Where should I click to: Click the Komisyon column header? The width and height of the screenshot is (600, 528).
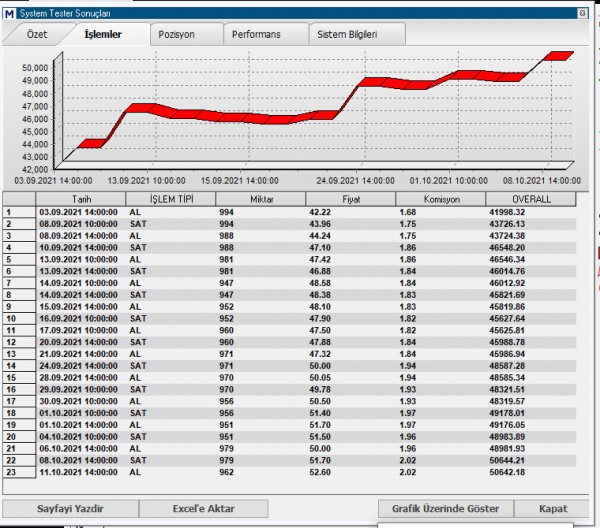tap(441, 199)
